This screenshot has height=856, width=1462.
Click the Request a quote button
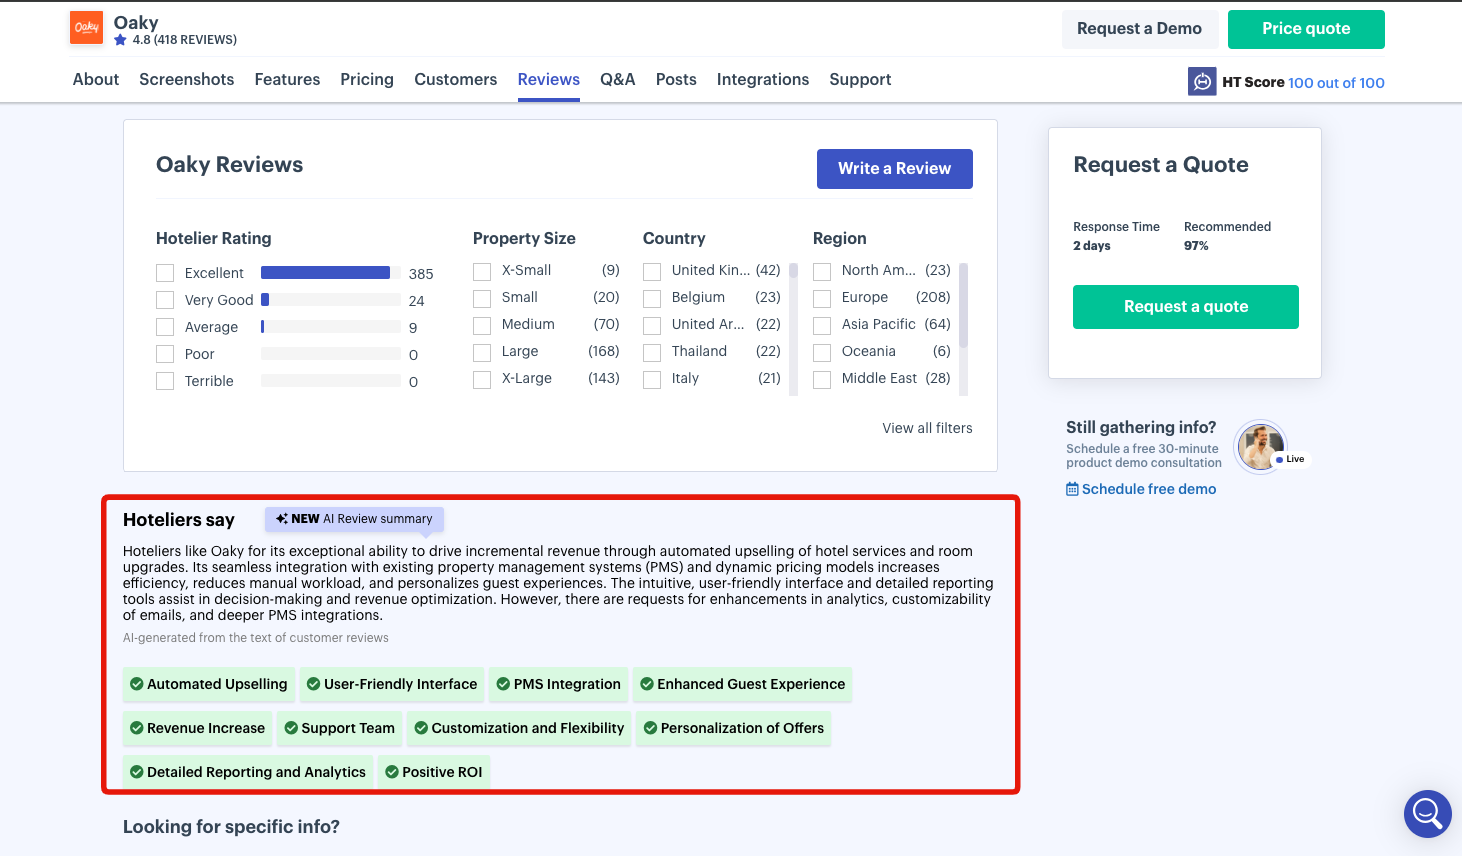[1186, 307]
